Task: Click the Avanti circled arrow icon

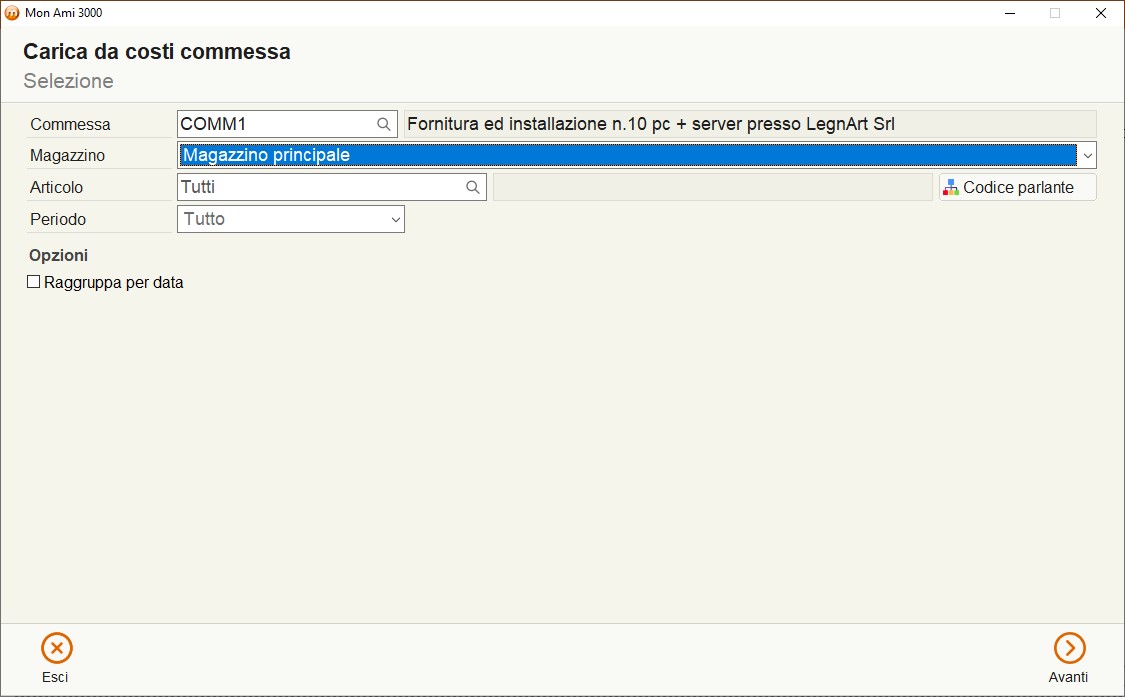Action: pos(1069,648)
